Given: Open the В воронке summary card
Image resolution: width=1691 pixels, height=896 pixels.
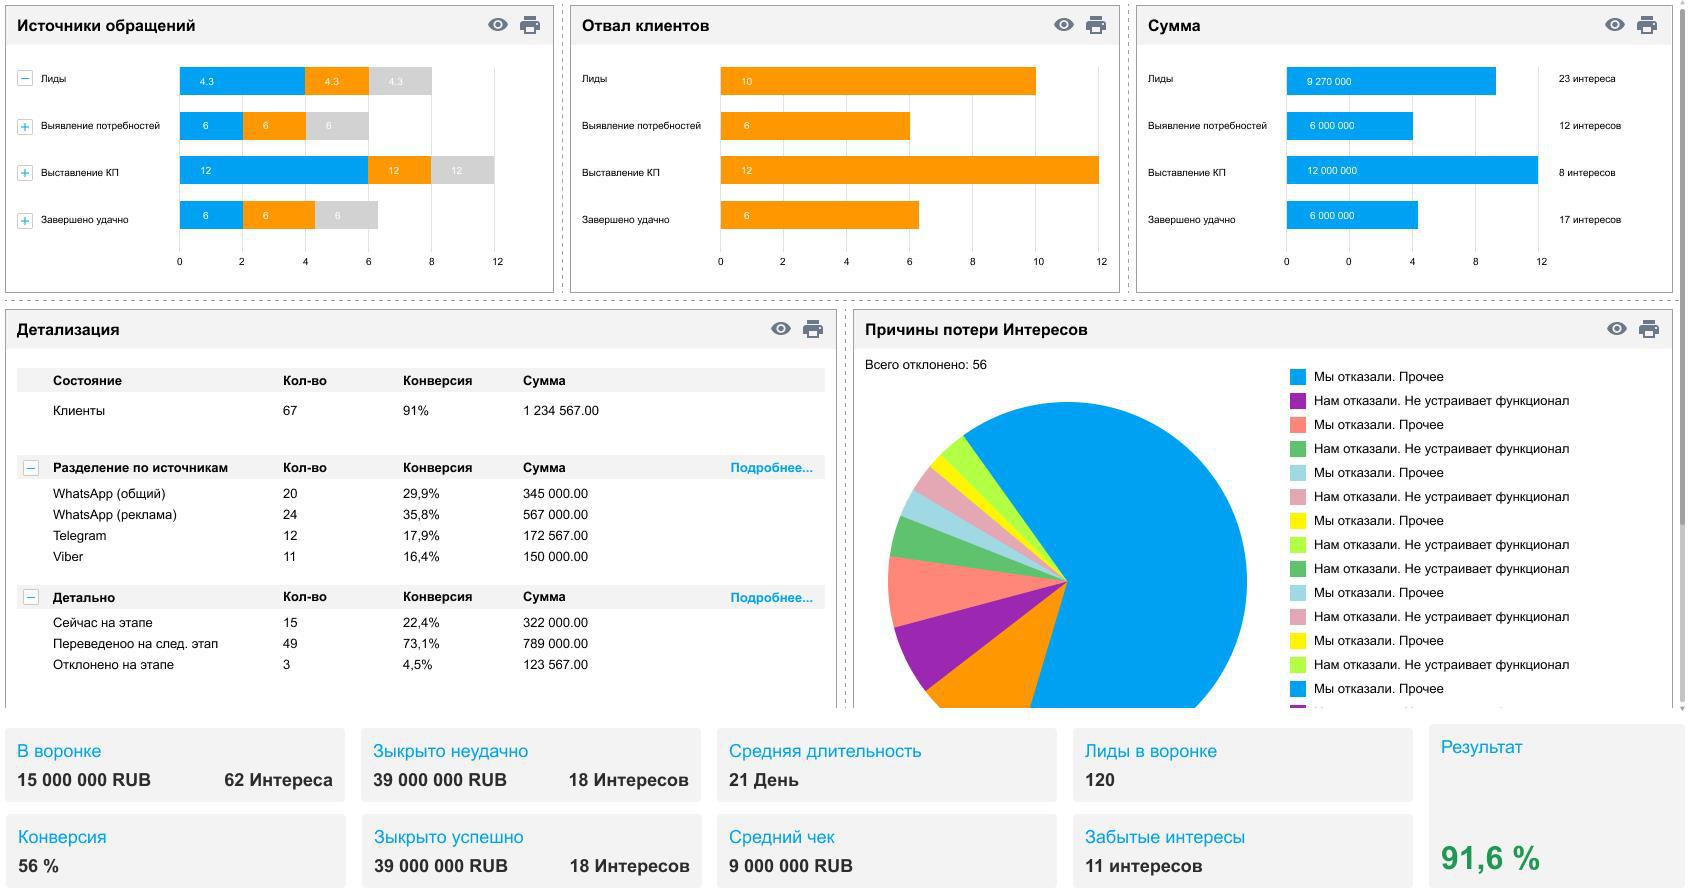Looking at the screenshot, I should tap(175, 765).
